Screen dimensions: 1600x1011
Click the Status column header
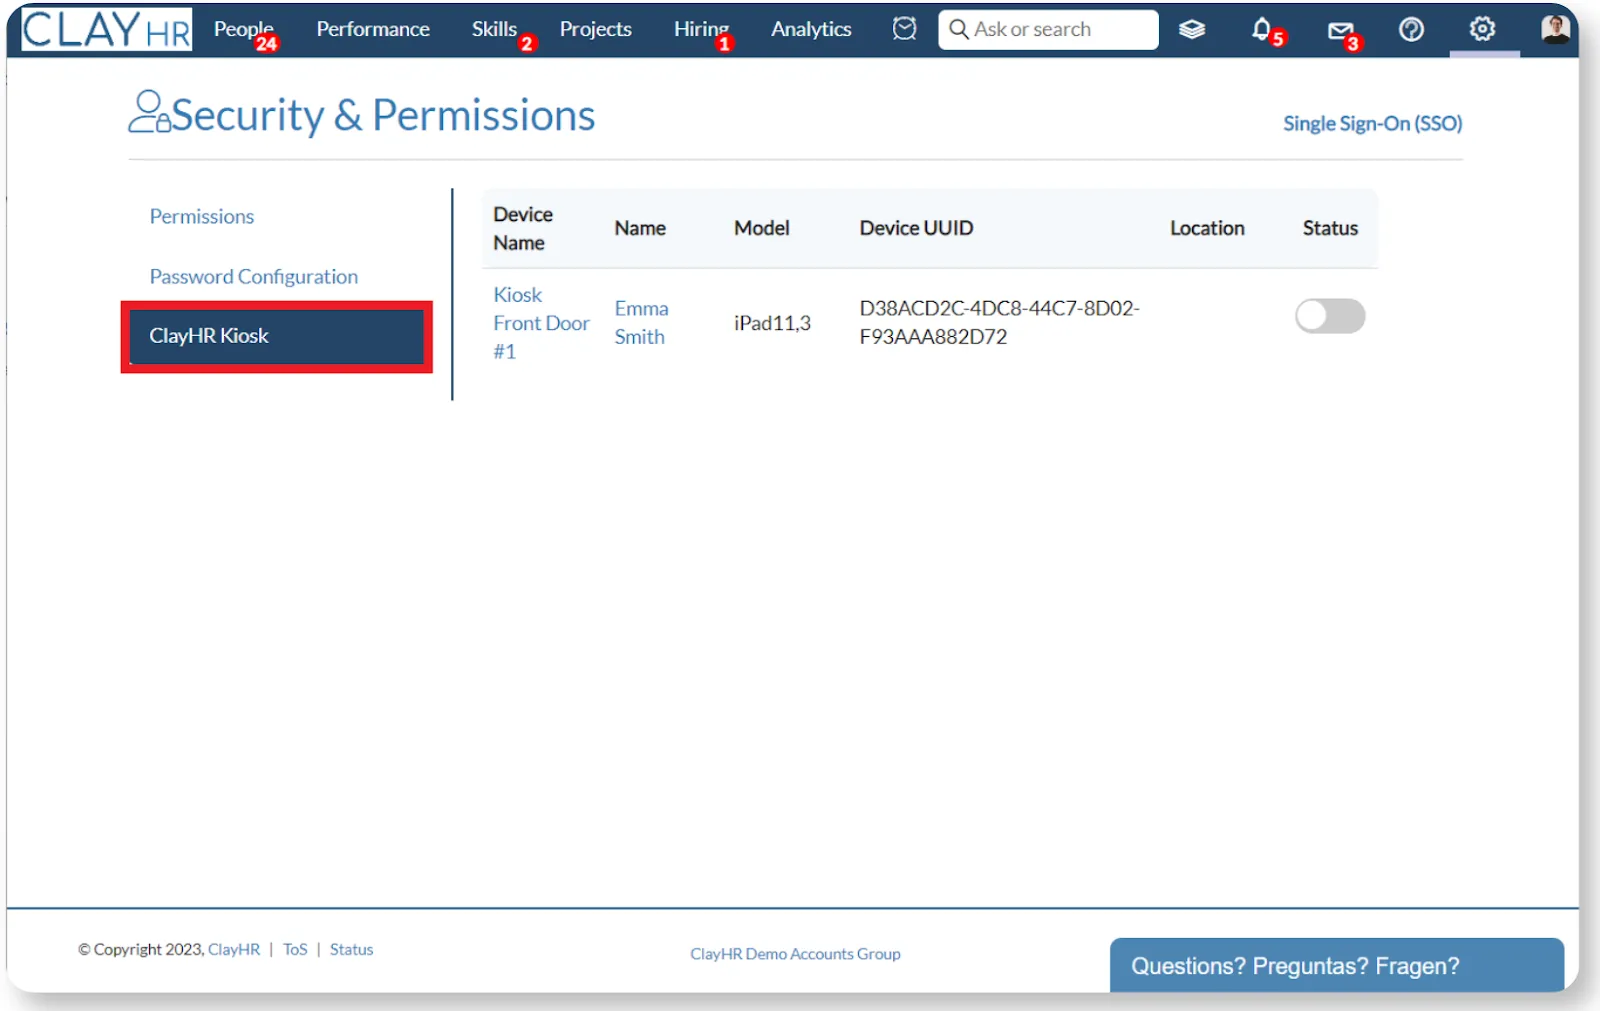coord(1330,228)
